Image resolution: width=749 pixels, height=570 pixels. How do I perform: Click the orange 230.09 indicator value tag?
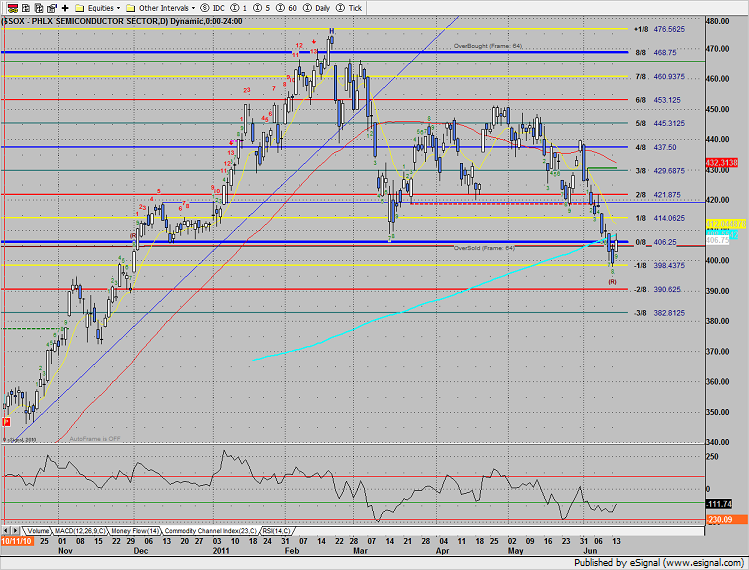726,519
